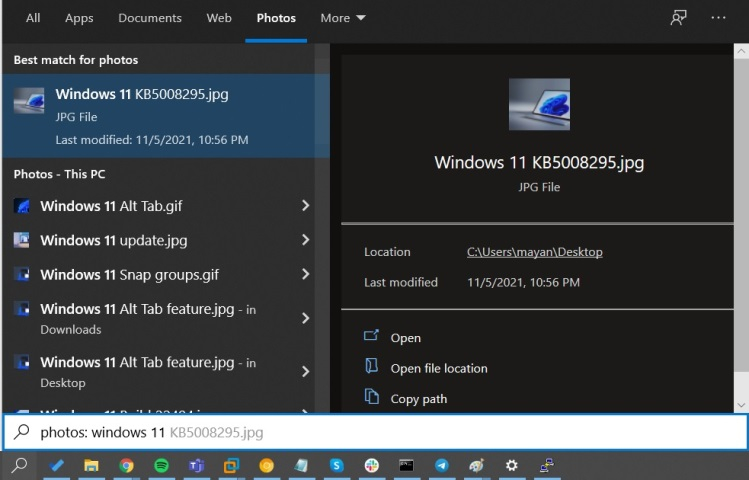Open Spotify from the taskbar
The width and height of the screenshot is (749, 480).
point(161,465)
